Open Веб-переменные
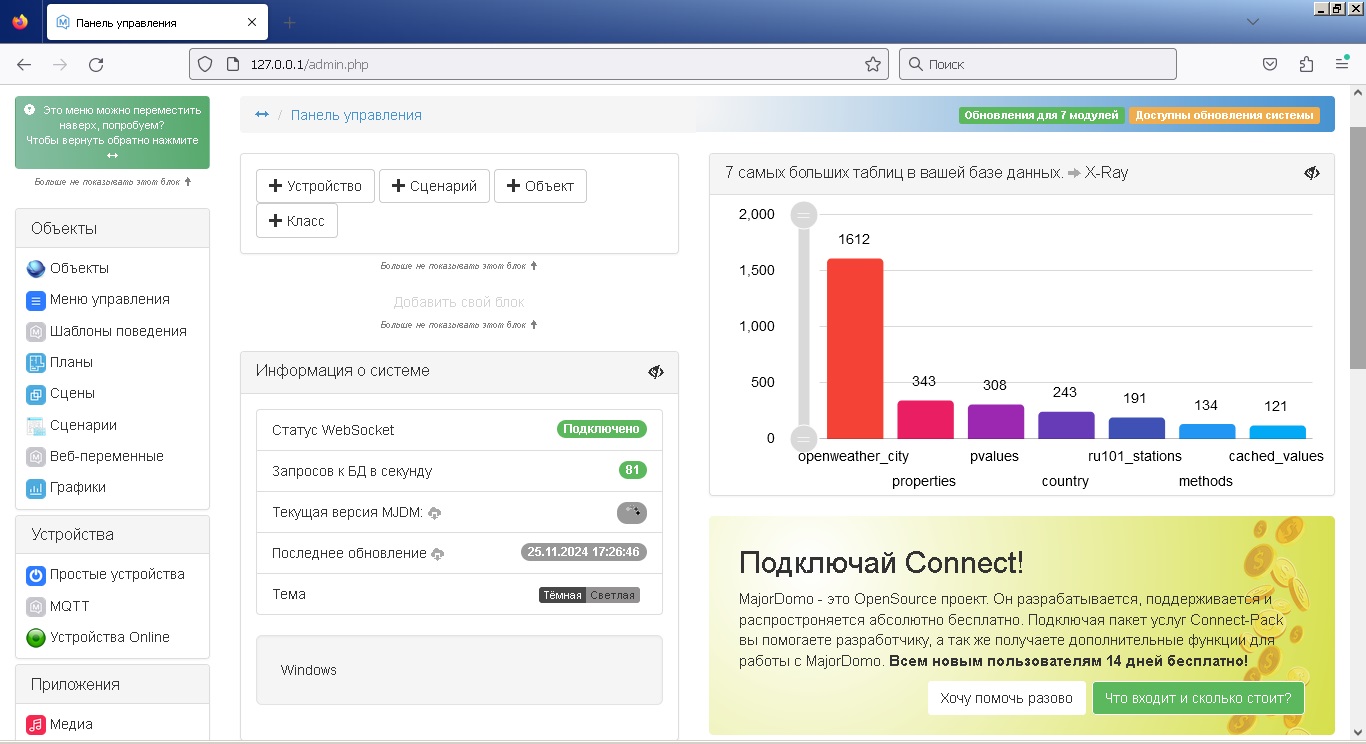This screenshot has height=744, width=1366. coord(95,456)
